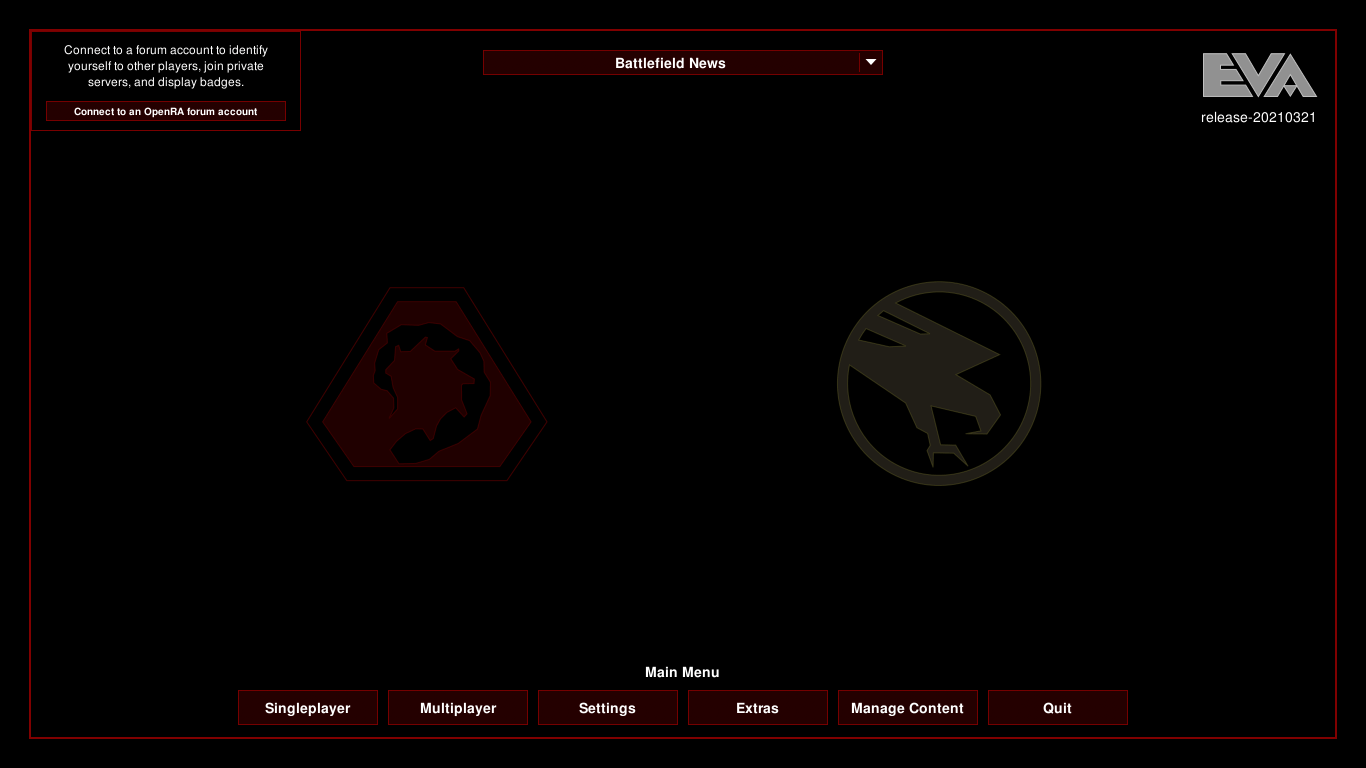This screenshot has width=1366, height=768.
Task: Expand the Battlefield News dropdown
Action: point(683,63)
